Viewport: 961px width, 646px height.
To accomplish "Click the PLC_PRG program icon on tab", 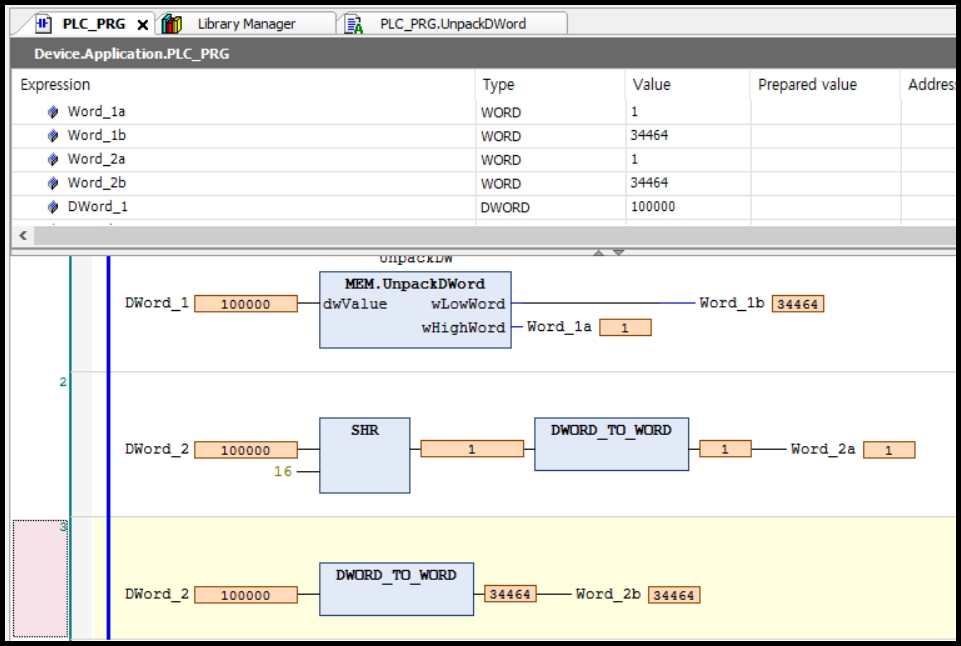I will (43, 24).
